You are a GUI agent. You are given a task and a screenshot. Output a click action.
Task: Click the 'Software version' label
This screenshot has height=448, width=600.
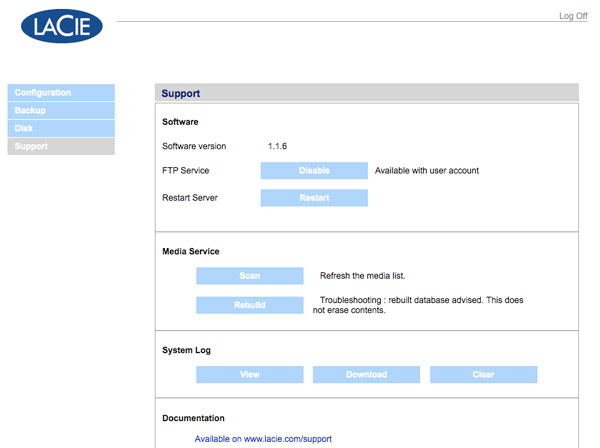194,146
